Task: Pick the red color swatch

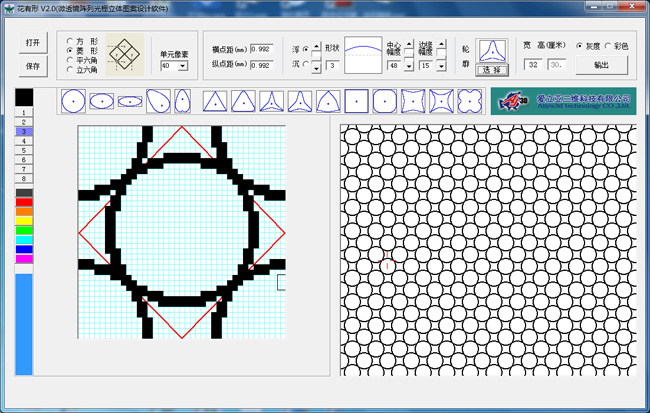Action: (x=24, y=202)
